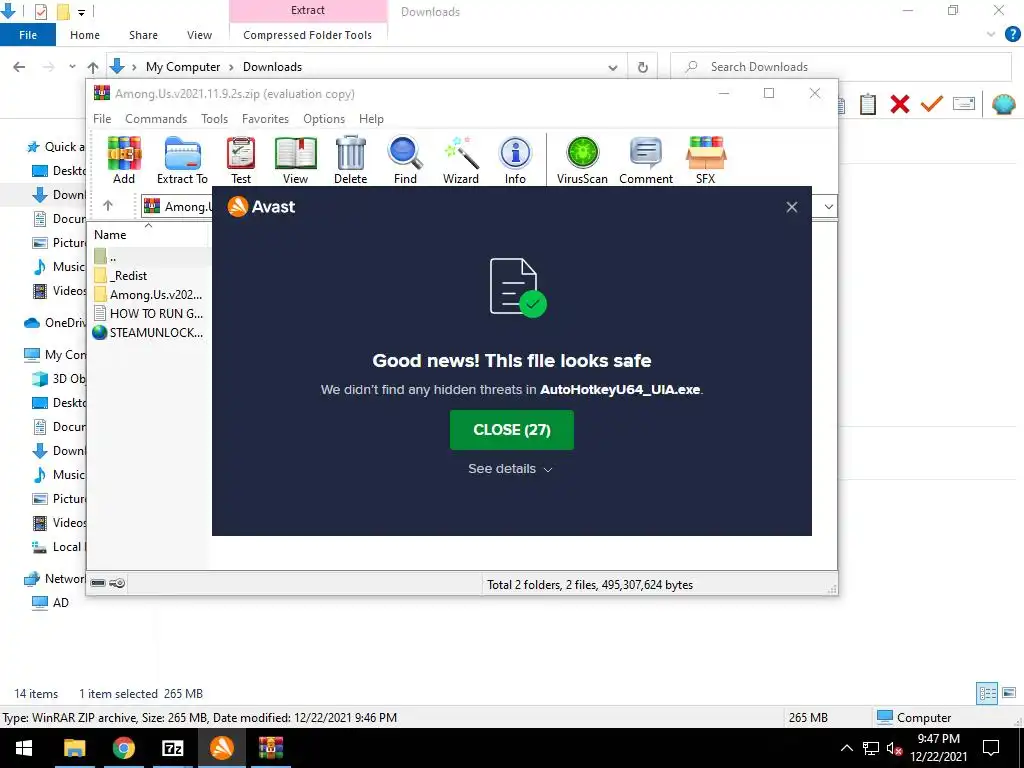Open Avast from the taskbar

tap(221, 748)
